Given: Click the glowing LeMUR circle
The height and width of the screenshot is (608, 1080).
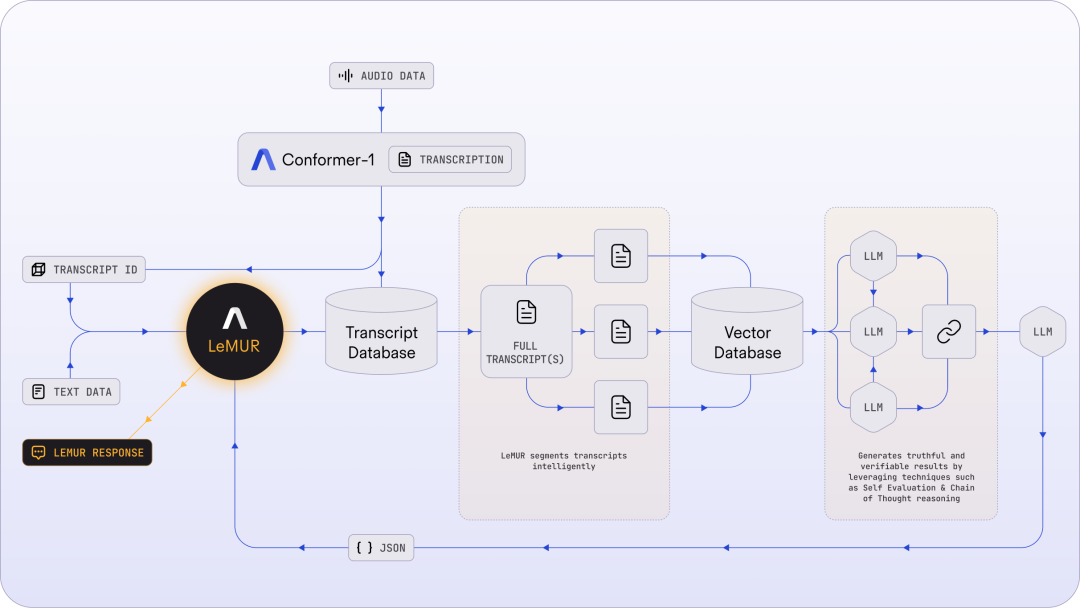Looking at the screenshot, I should [x=235, y=331].
